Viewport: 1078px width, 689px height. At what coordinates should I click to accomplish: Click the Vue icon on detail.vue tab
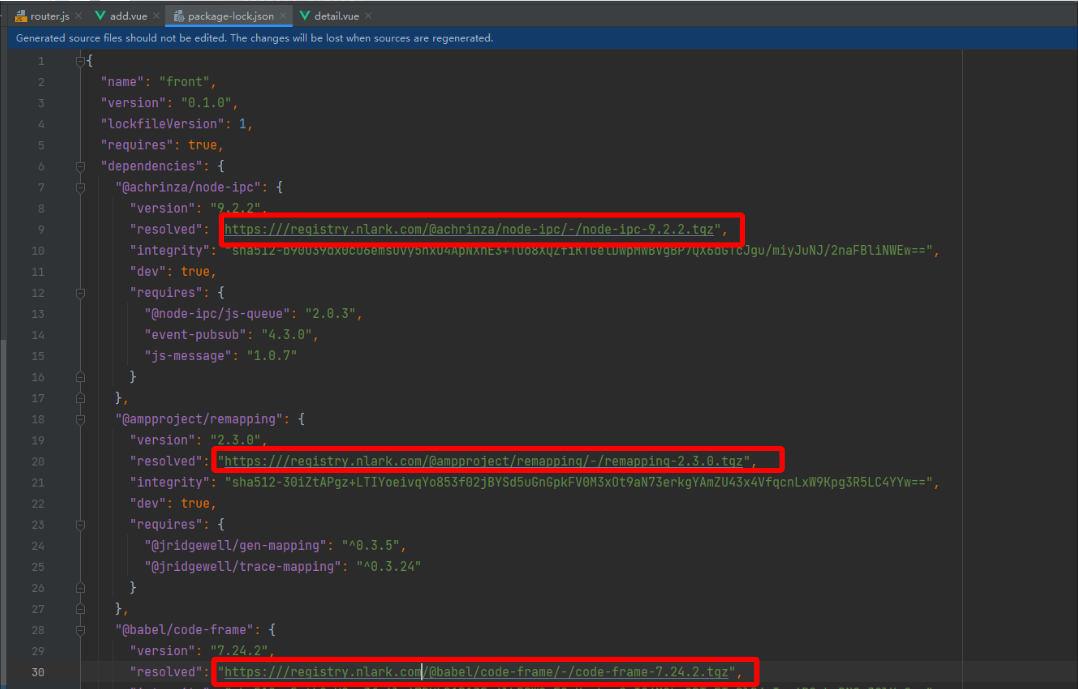305,16
